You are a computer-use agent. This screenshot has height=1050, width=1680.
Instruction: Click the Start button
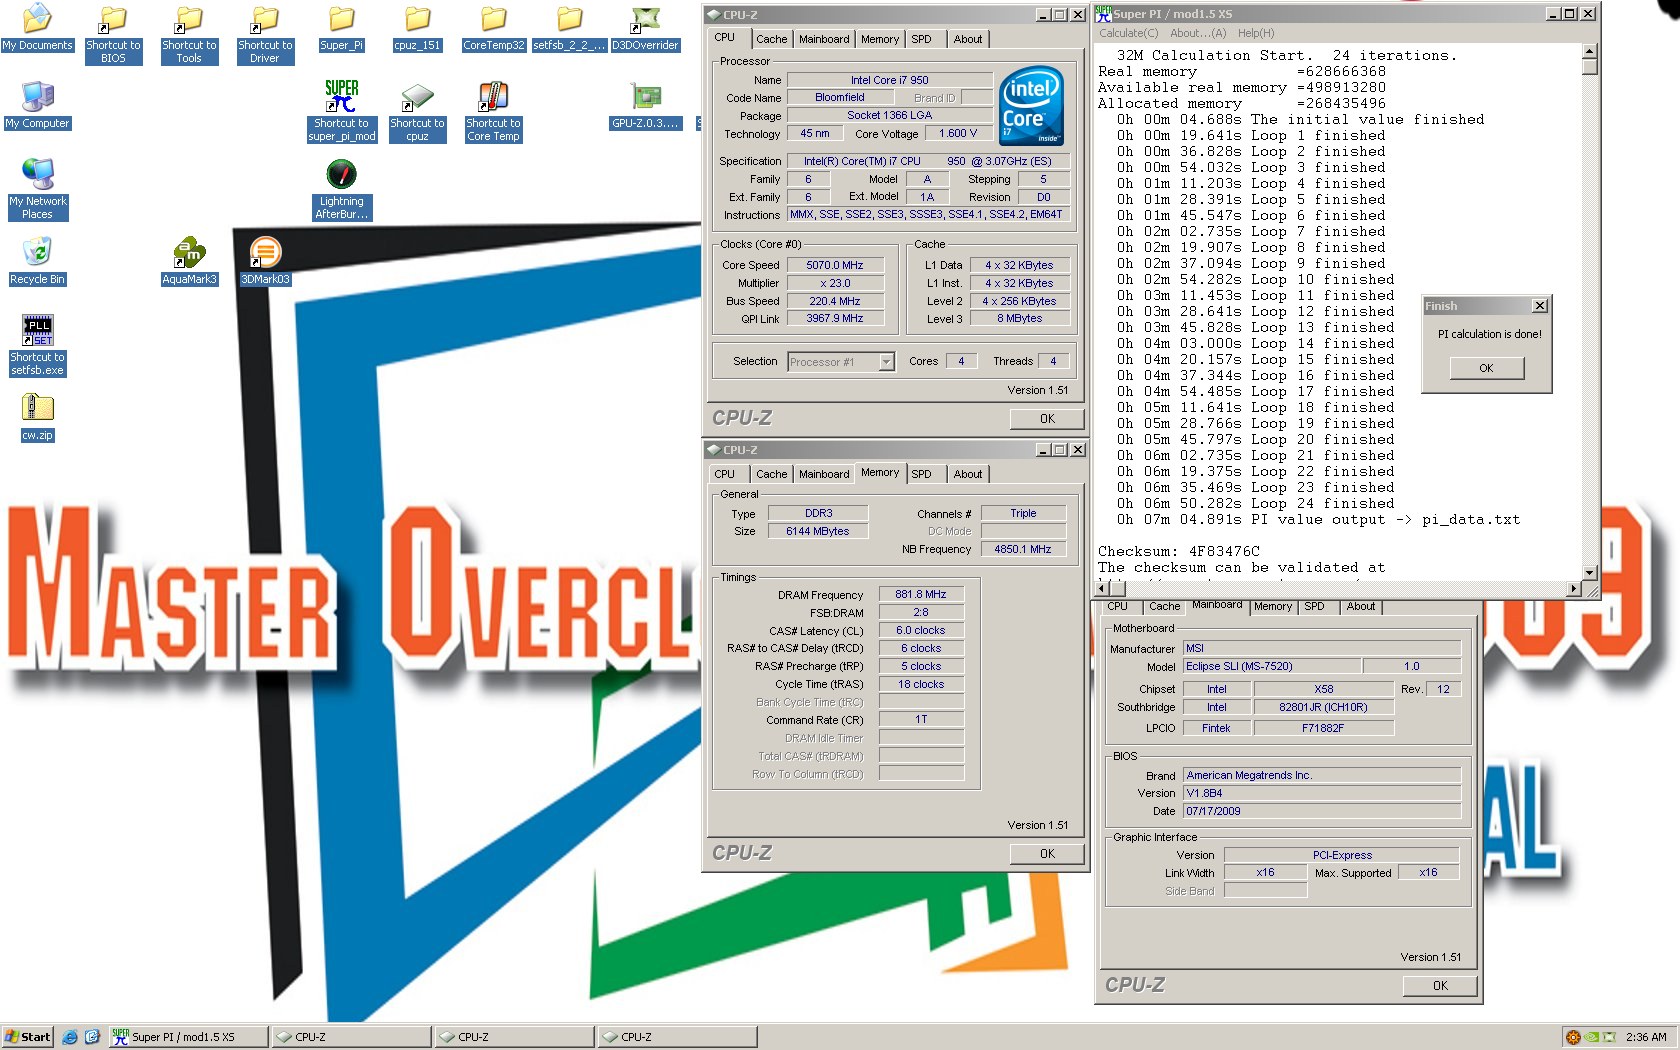coord(27,1037)
